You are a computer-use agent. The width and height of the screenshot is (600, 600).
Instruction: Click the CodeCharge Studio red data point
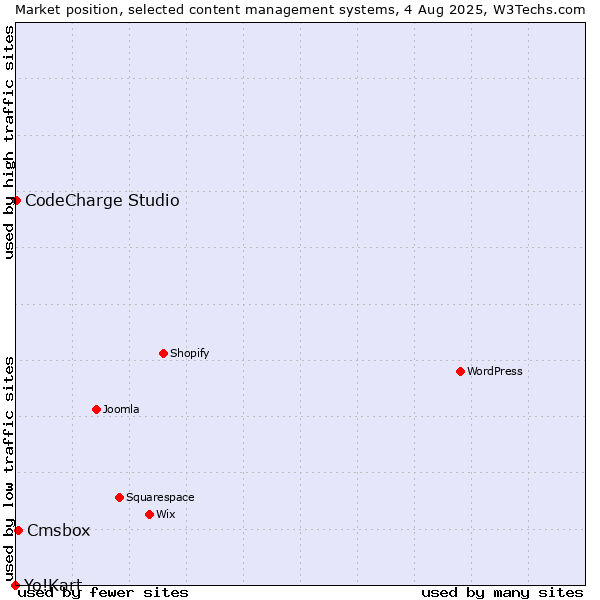pos(16,201)
